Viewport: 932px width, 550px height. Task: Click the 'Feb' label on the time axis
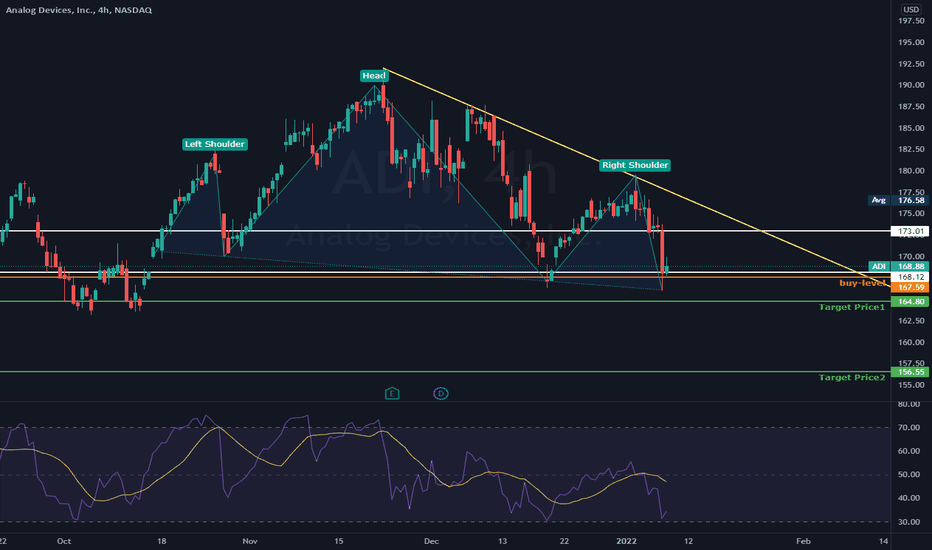[803, 541]
